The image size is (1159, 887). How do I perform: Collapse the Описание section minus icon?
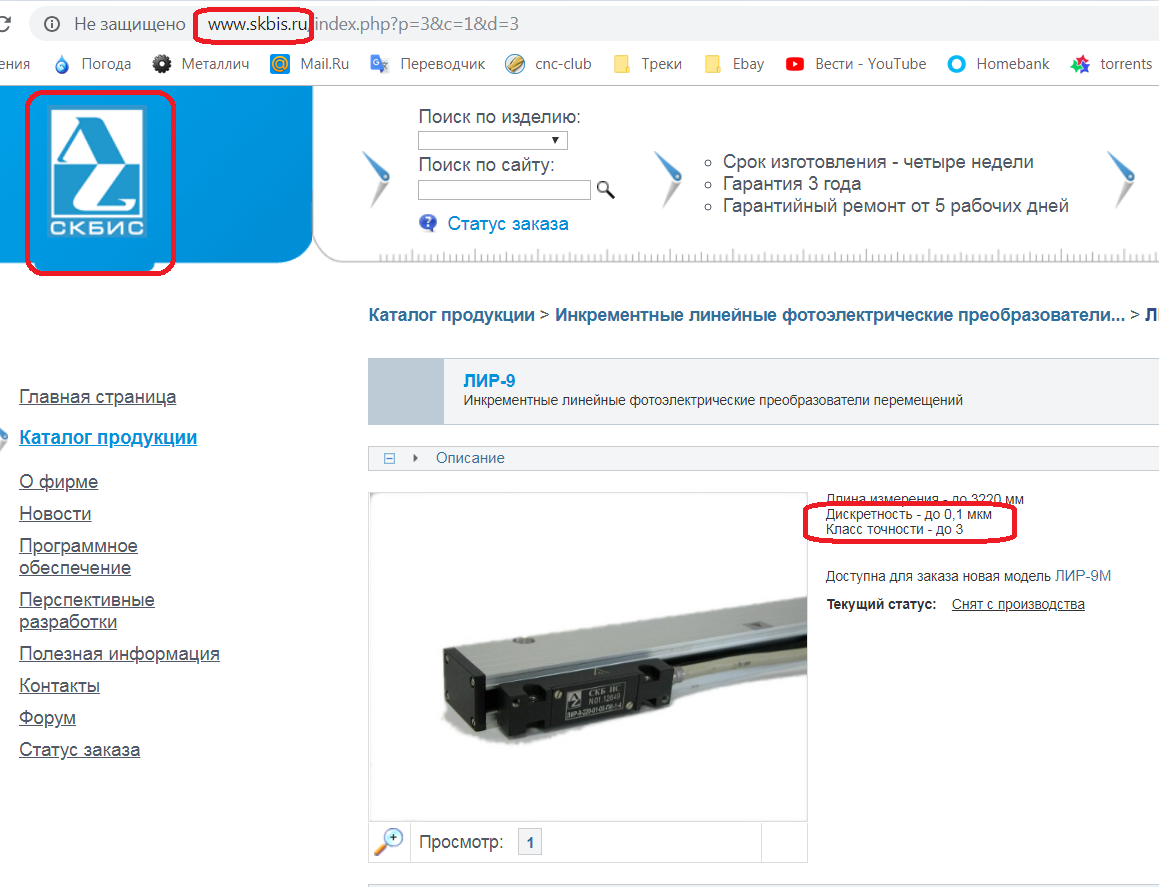(x=390, y=458)
